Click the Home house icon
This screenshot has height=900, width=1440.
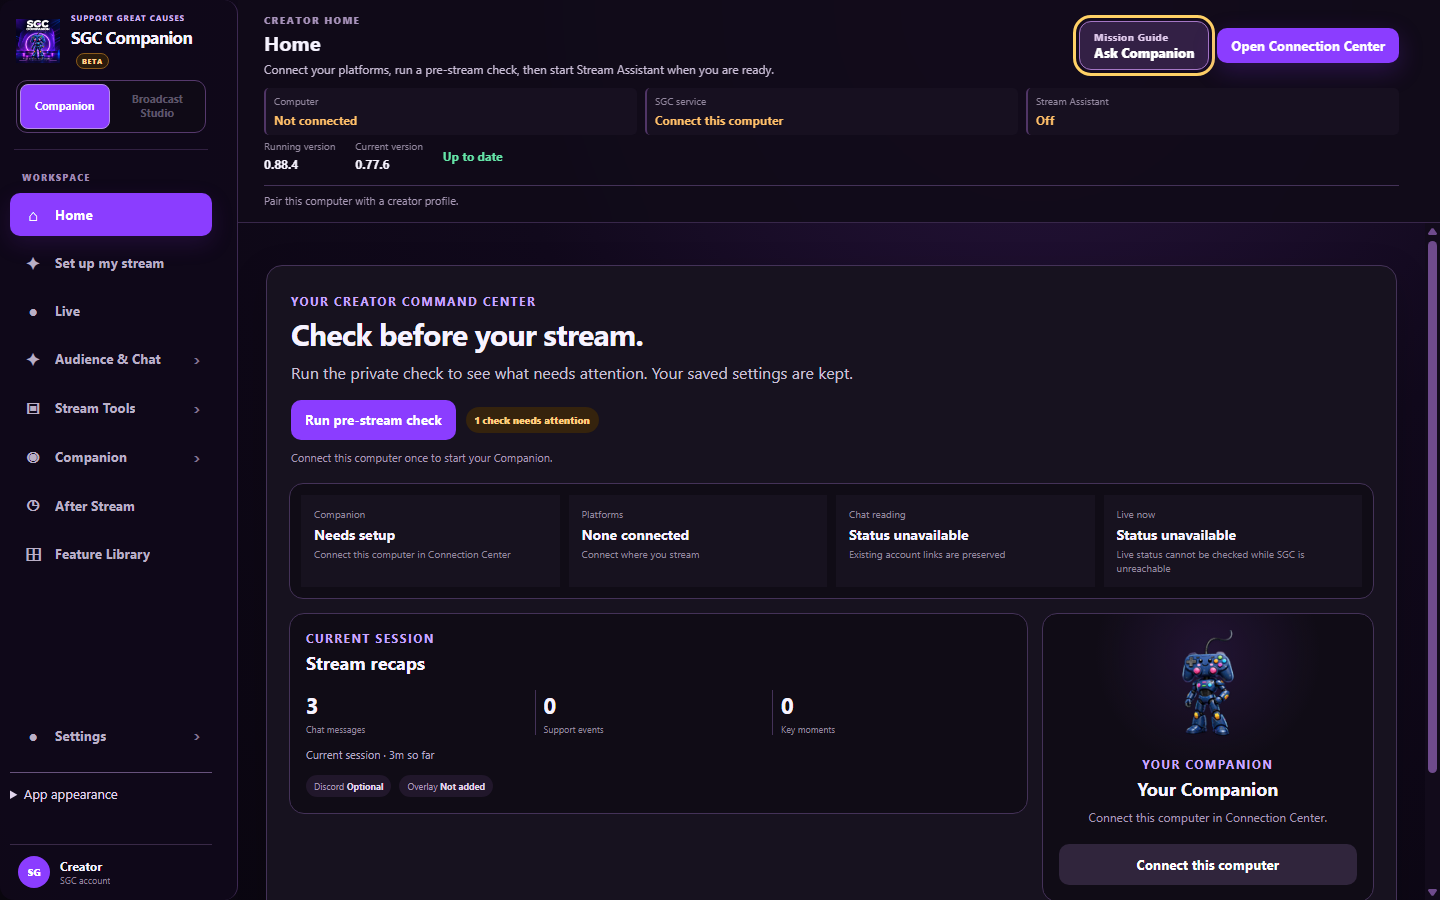click(33, 216)
